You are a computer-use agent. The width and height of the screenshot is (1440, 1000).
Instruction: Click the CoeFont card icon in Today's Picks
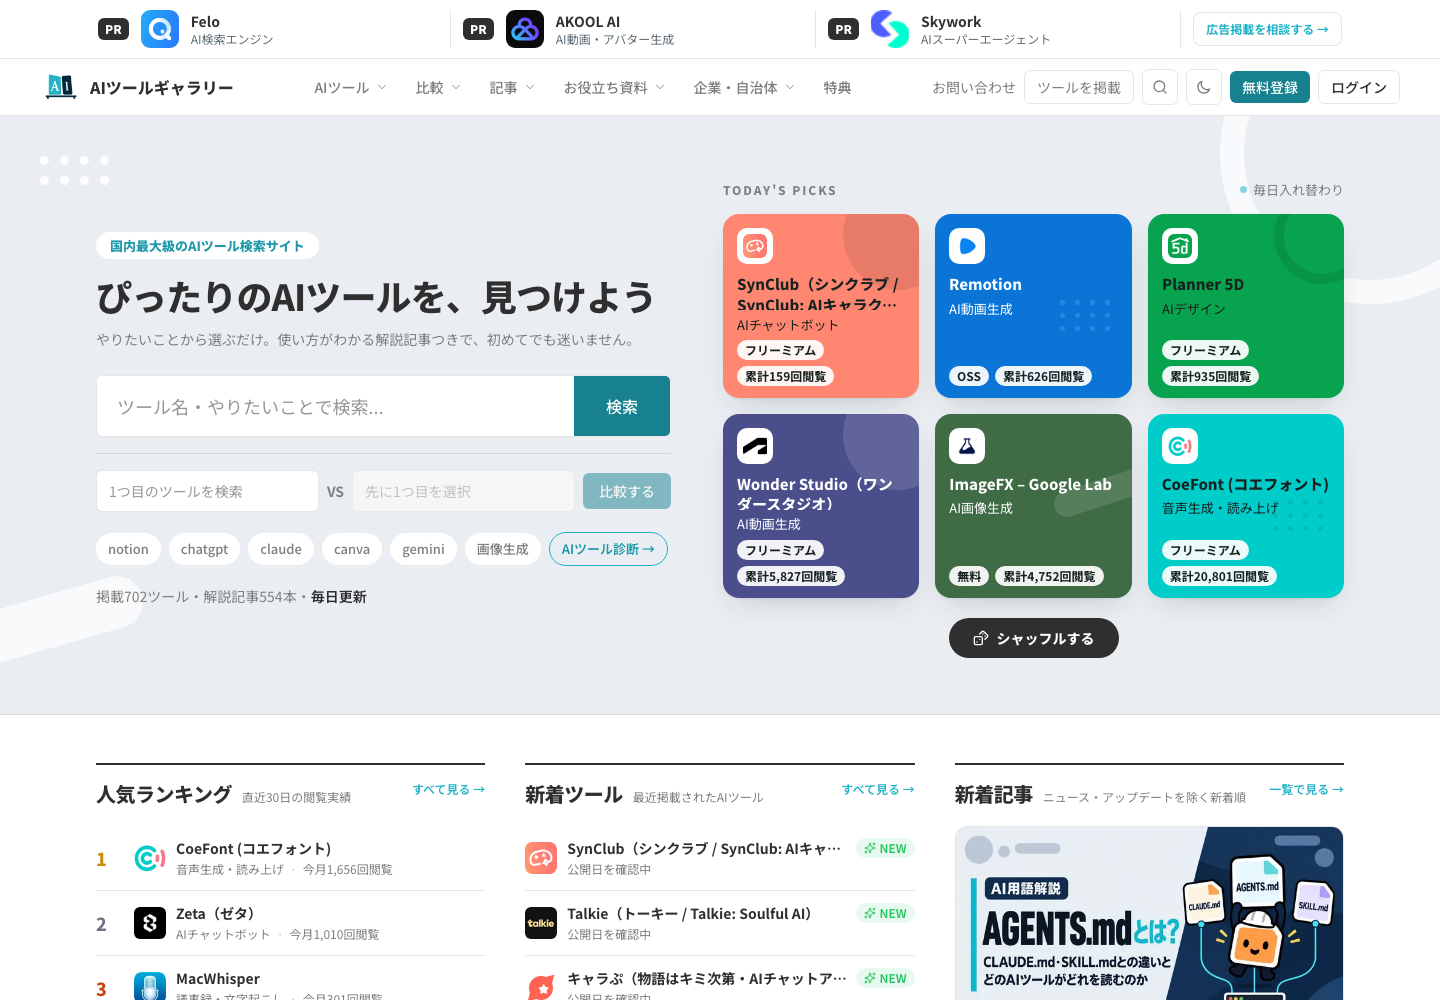1180,446
